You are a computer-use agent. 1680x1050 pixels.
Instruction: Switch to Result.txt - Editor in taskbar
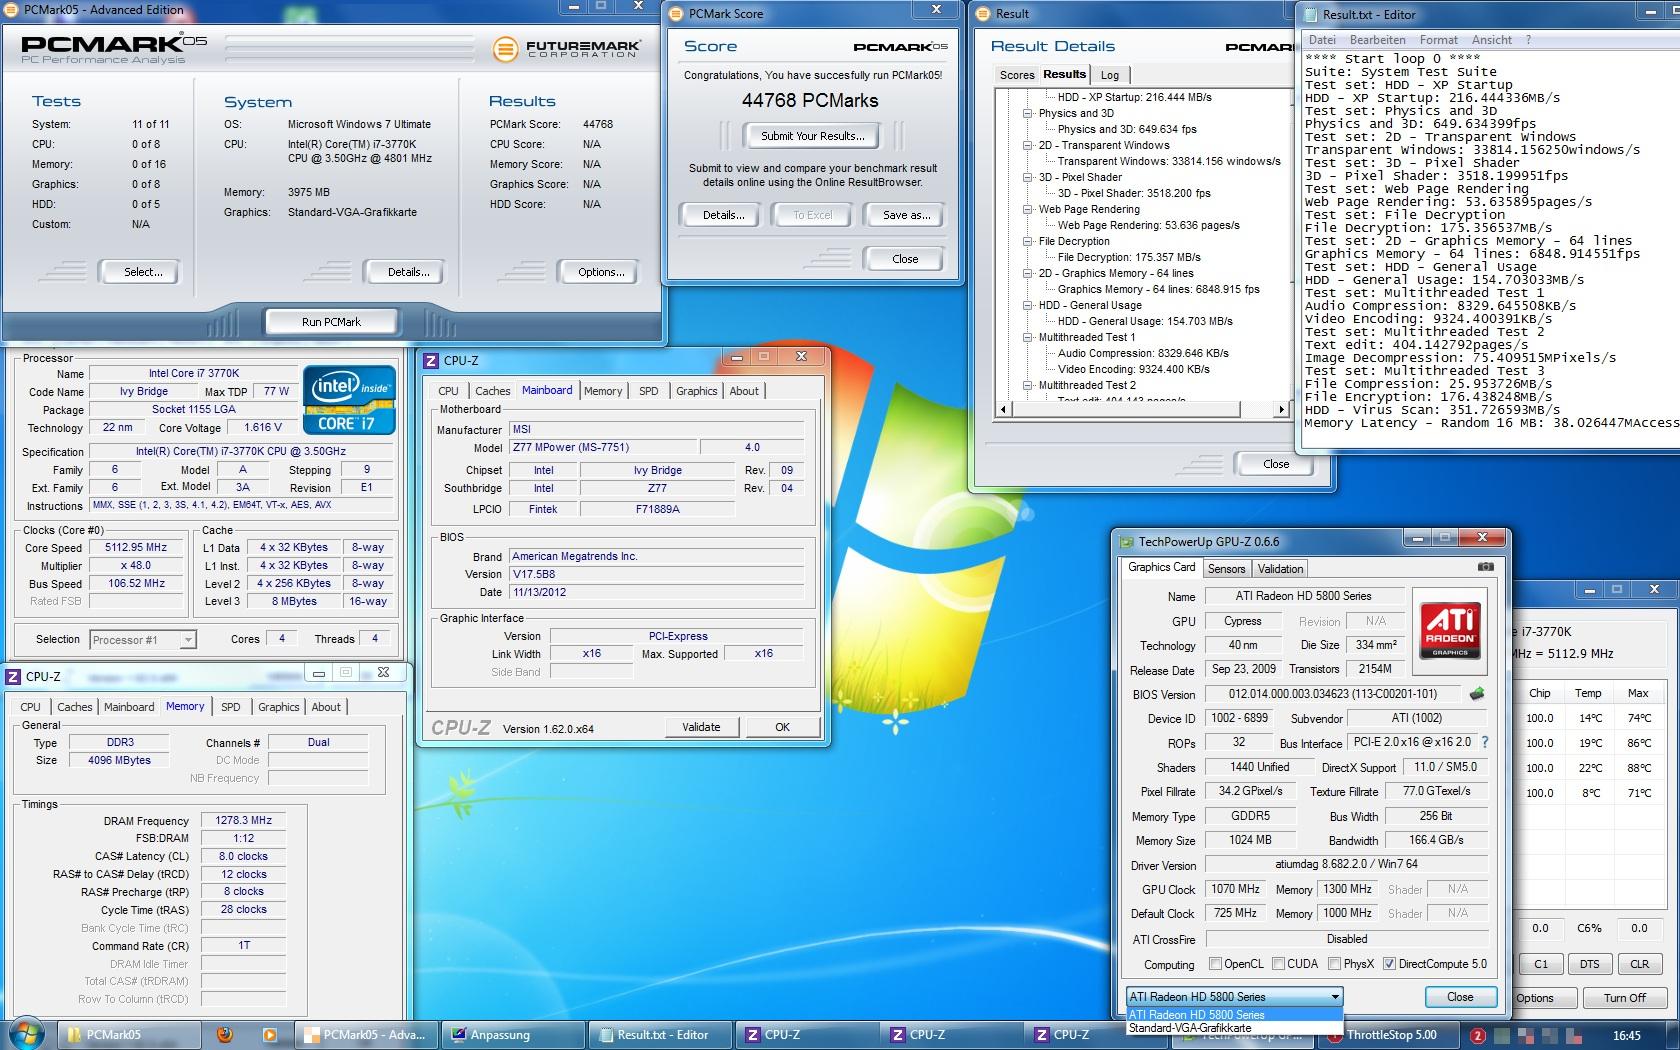click(x=661, y=1035)
